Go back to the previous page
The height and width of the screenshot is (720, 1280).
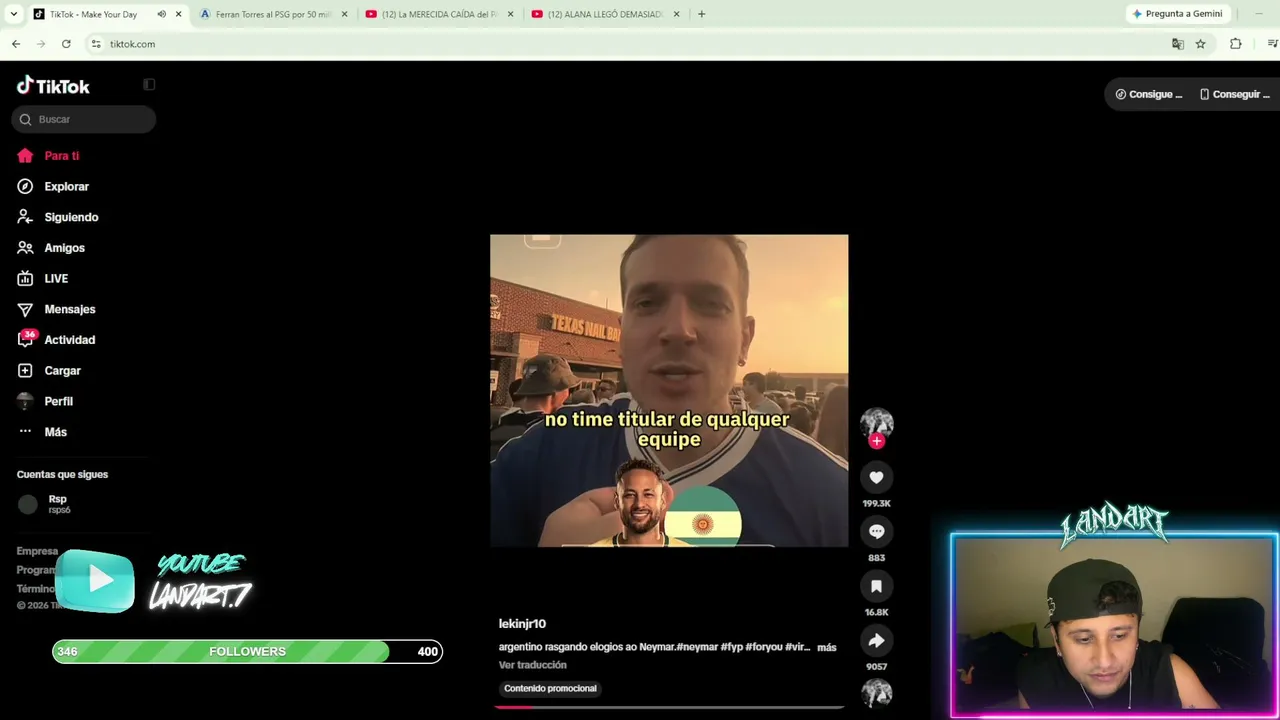(16, 44)
